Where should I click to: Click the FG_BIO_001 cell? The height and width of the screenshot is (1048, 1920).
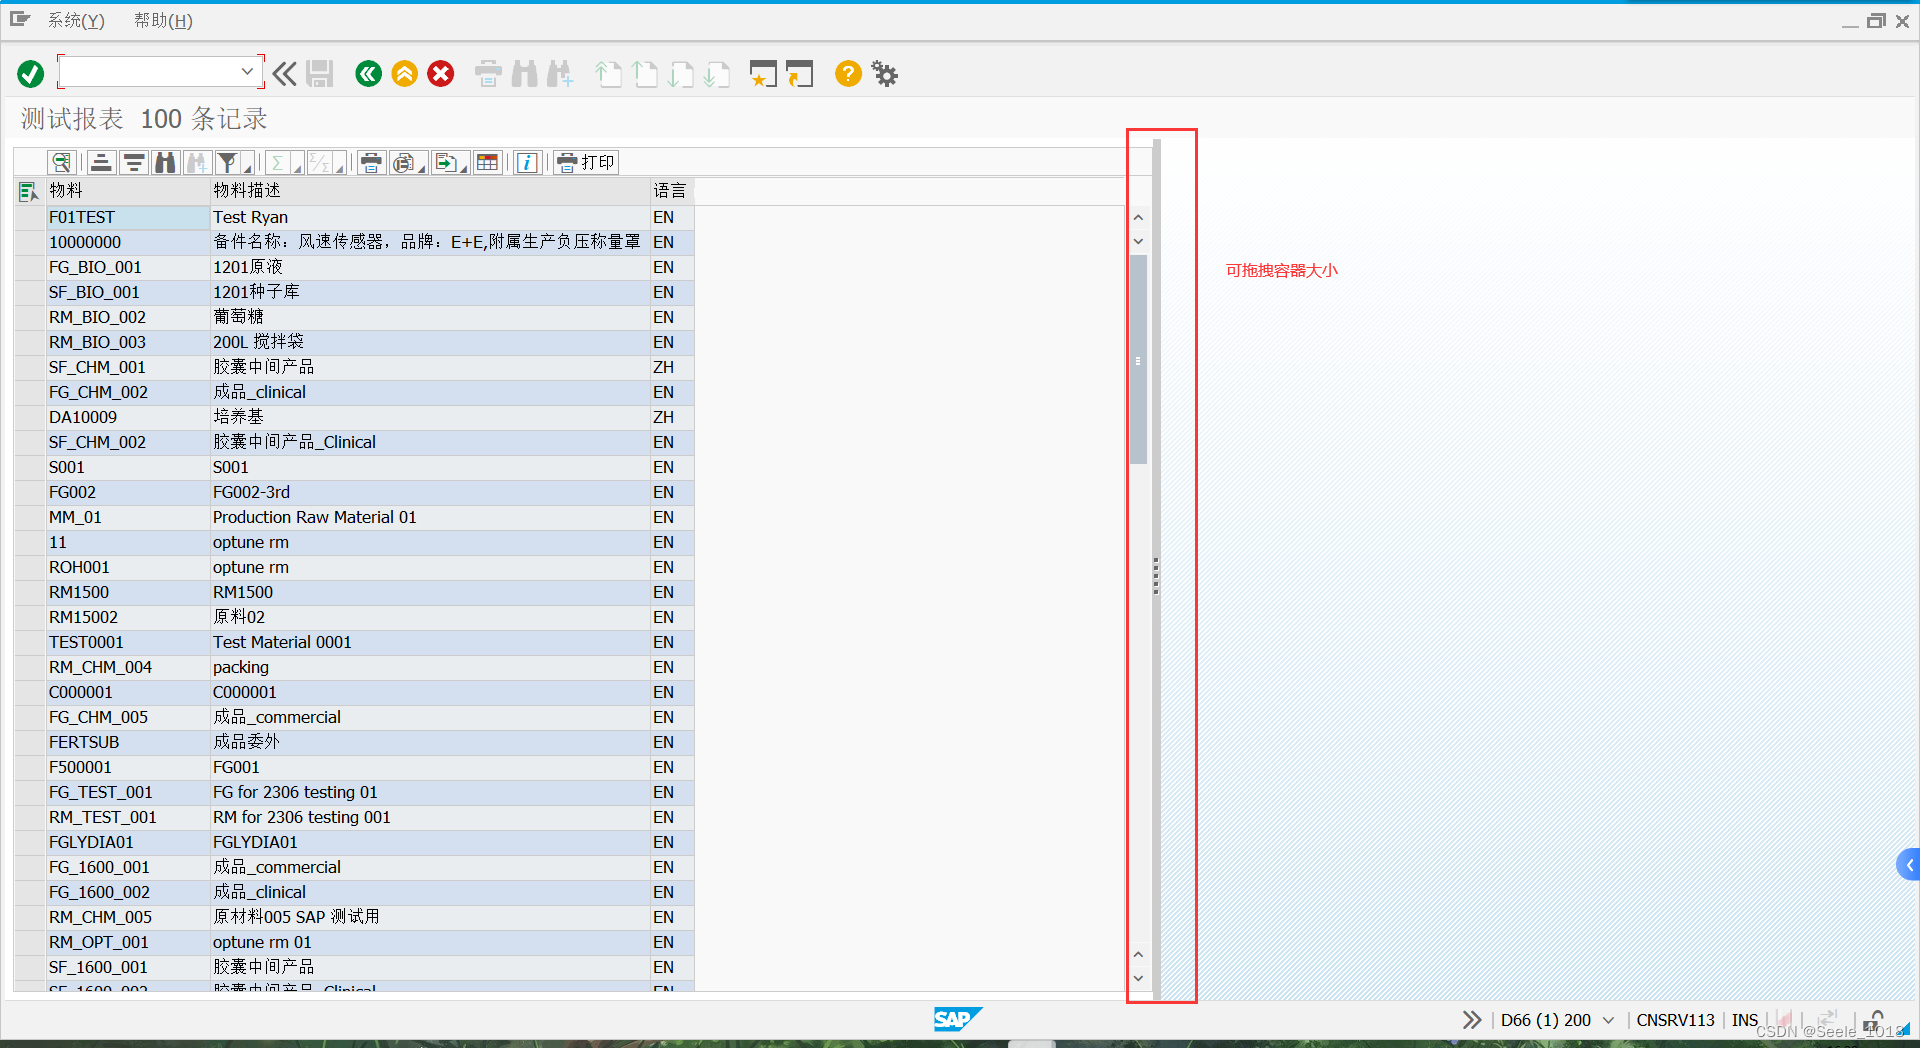[x=127, y=267]
